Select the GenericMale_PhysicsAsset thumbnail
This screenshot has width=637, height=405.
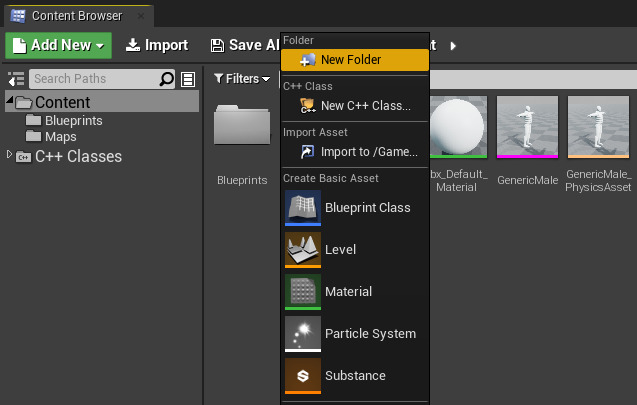click(x=598, y=127)
